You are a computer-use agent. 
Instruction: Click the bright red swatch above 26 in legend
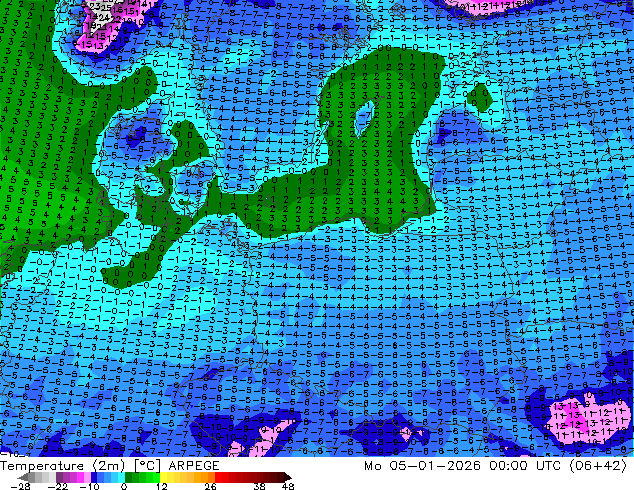[x=218, y=477]
